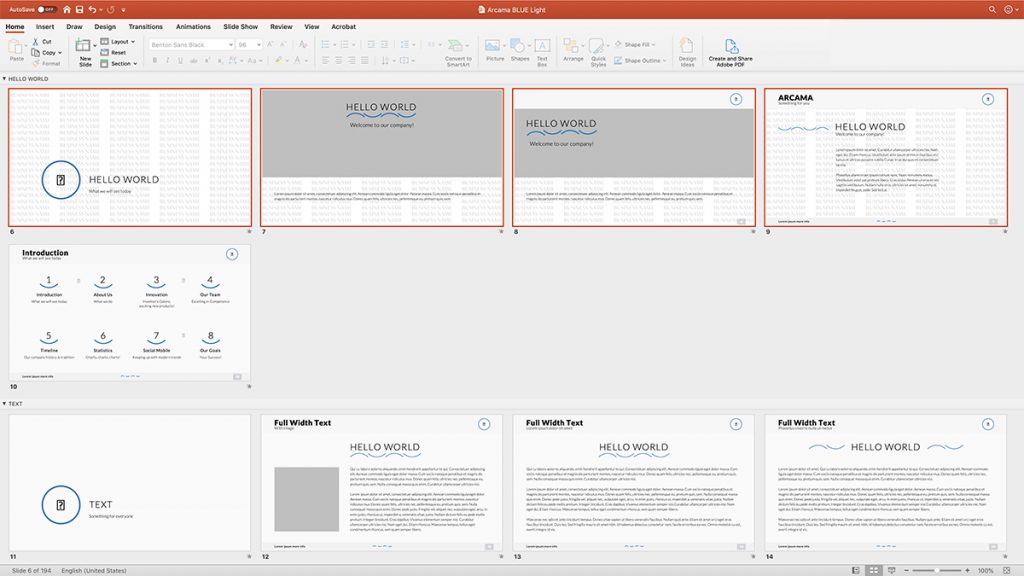Toggle Underline formatting
This screenshot has width=1024, height=576.
pos(179,60)
